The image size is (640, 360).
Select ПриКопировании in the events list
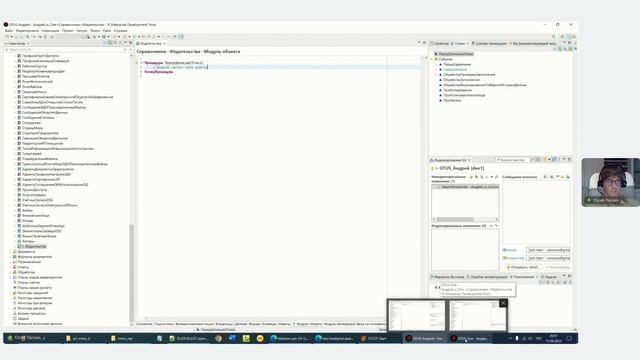tap(457, 90)
